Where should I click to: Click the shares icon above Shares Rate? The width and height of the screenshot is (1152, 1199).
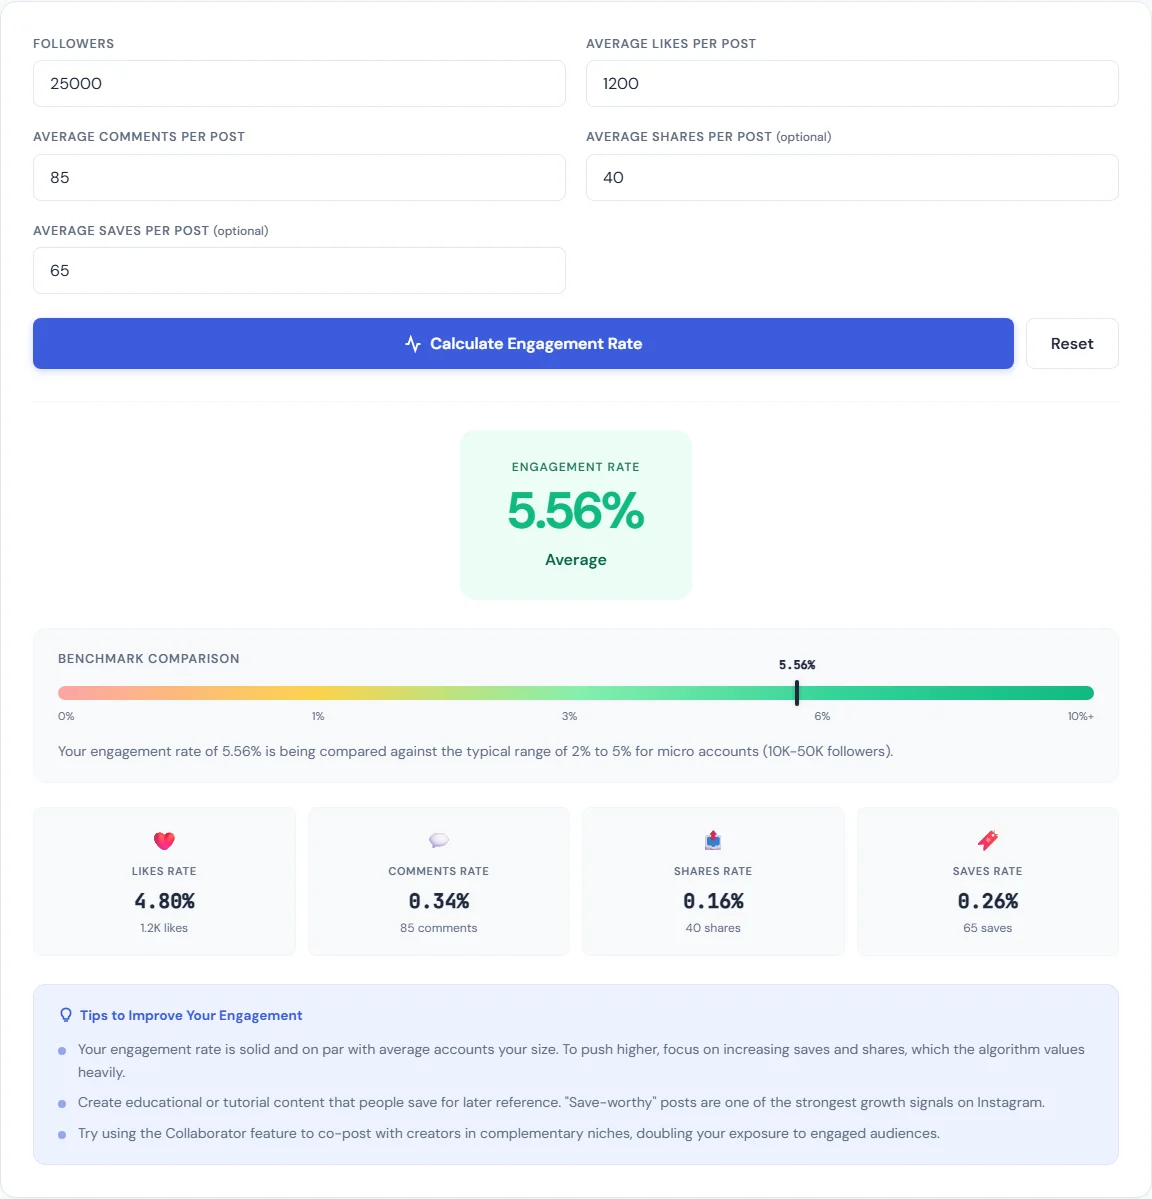coord(712,840)
